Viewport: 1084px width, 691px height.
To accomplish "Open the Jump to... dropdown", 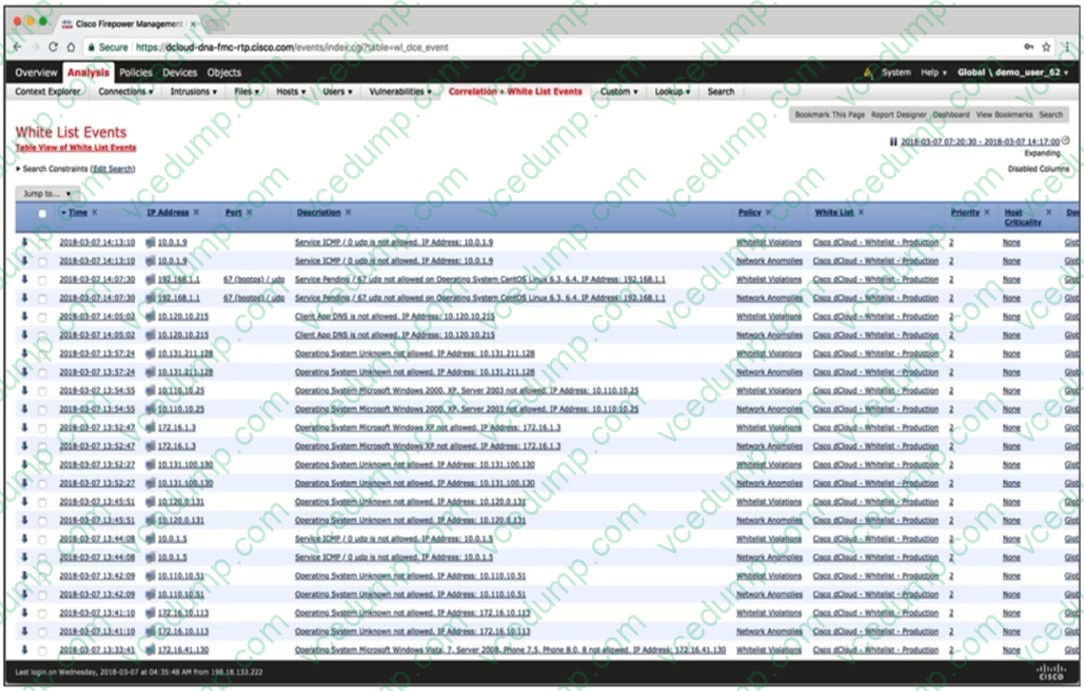I will point(47,193).
